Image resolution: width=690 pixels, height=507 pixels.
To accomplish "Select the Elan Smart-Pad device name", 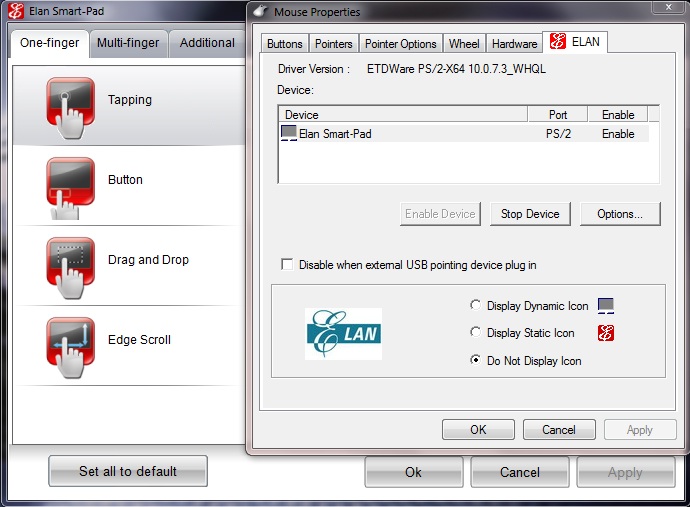I will pos(335,134).
